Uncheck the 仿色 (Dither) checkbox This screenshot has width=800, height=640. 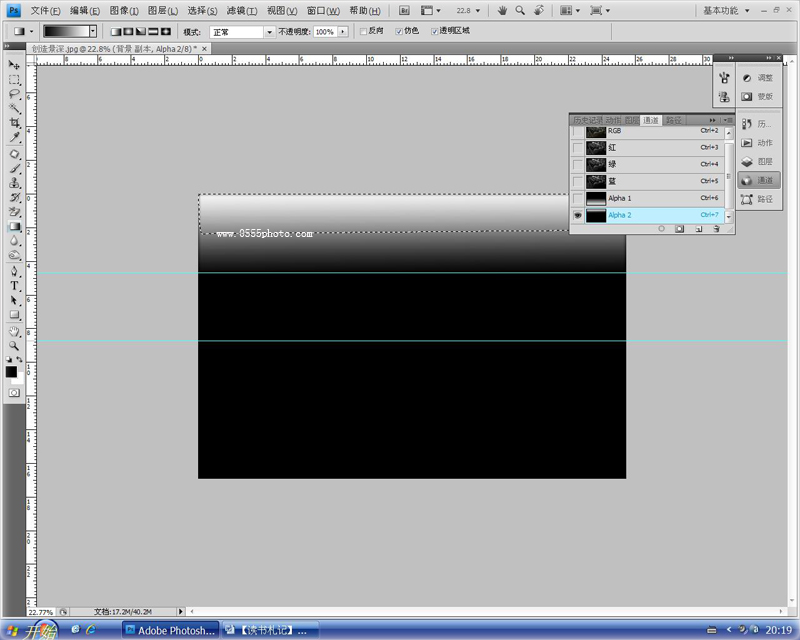400,31
